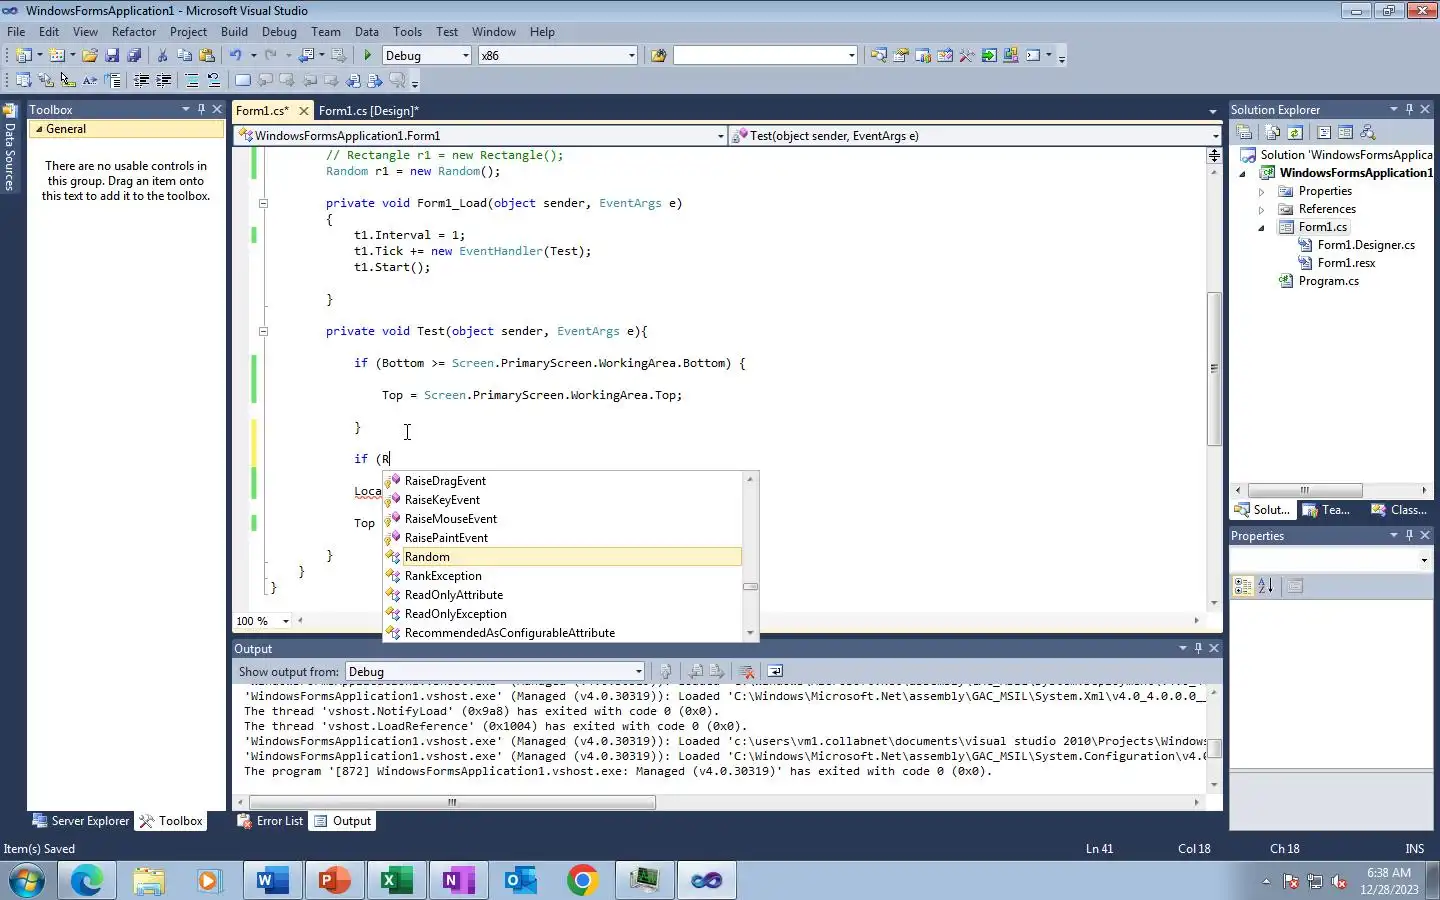This screenshot has width=1440, height=900.
Task: Click the View Code icon in Solution Explorer
Action: 1324,132
